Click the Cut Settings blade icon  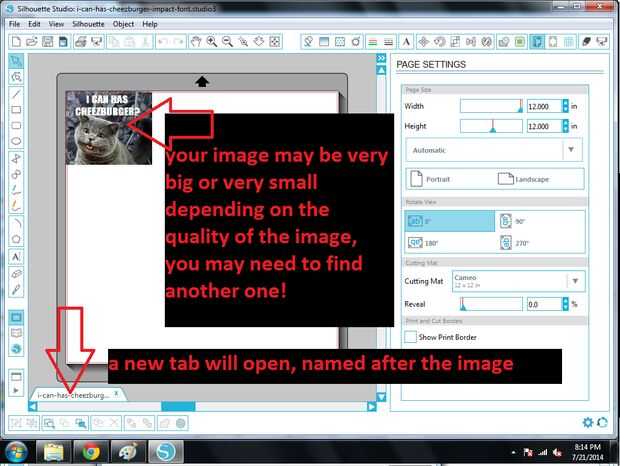[x=586, y=42]
